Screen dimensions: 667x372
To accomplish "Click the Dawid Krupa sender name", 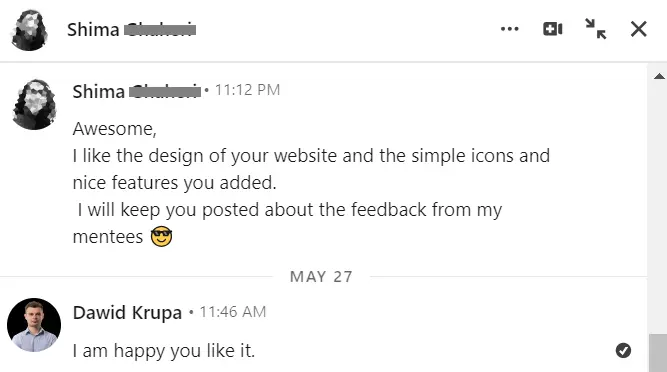I will (127, 313).
